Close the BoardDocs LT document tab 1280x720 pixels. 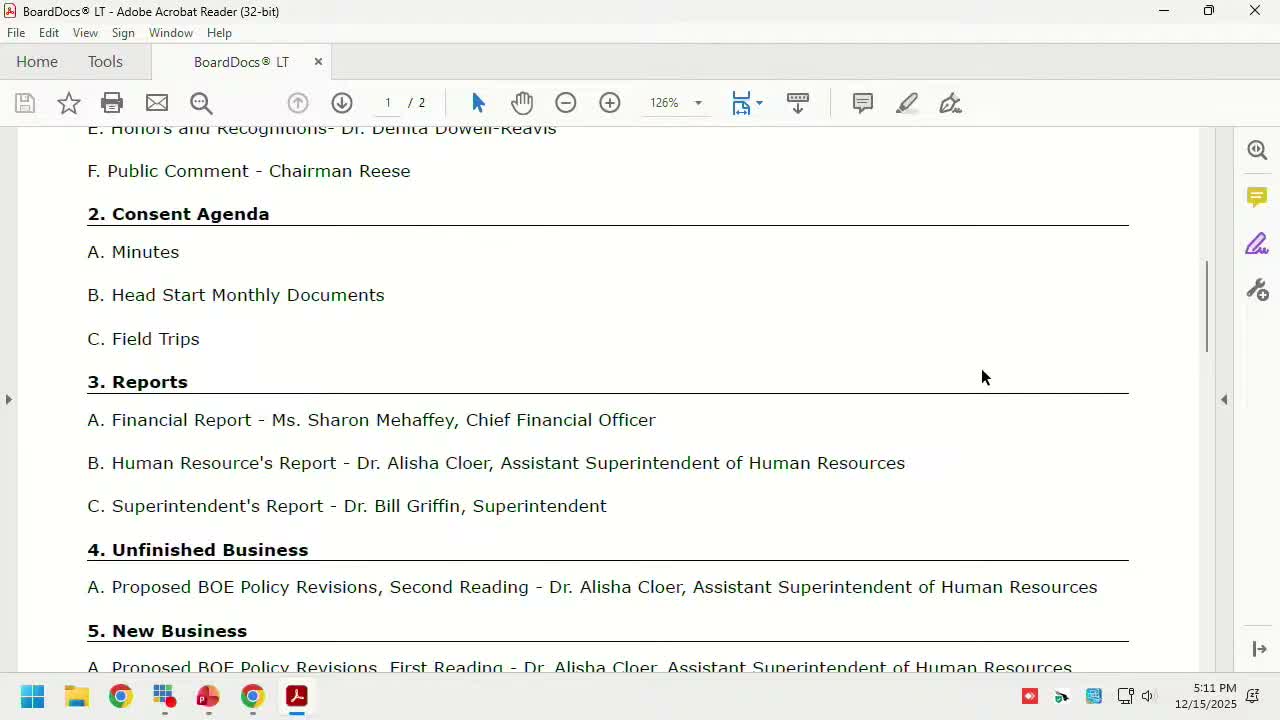tap(318, 62)
